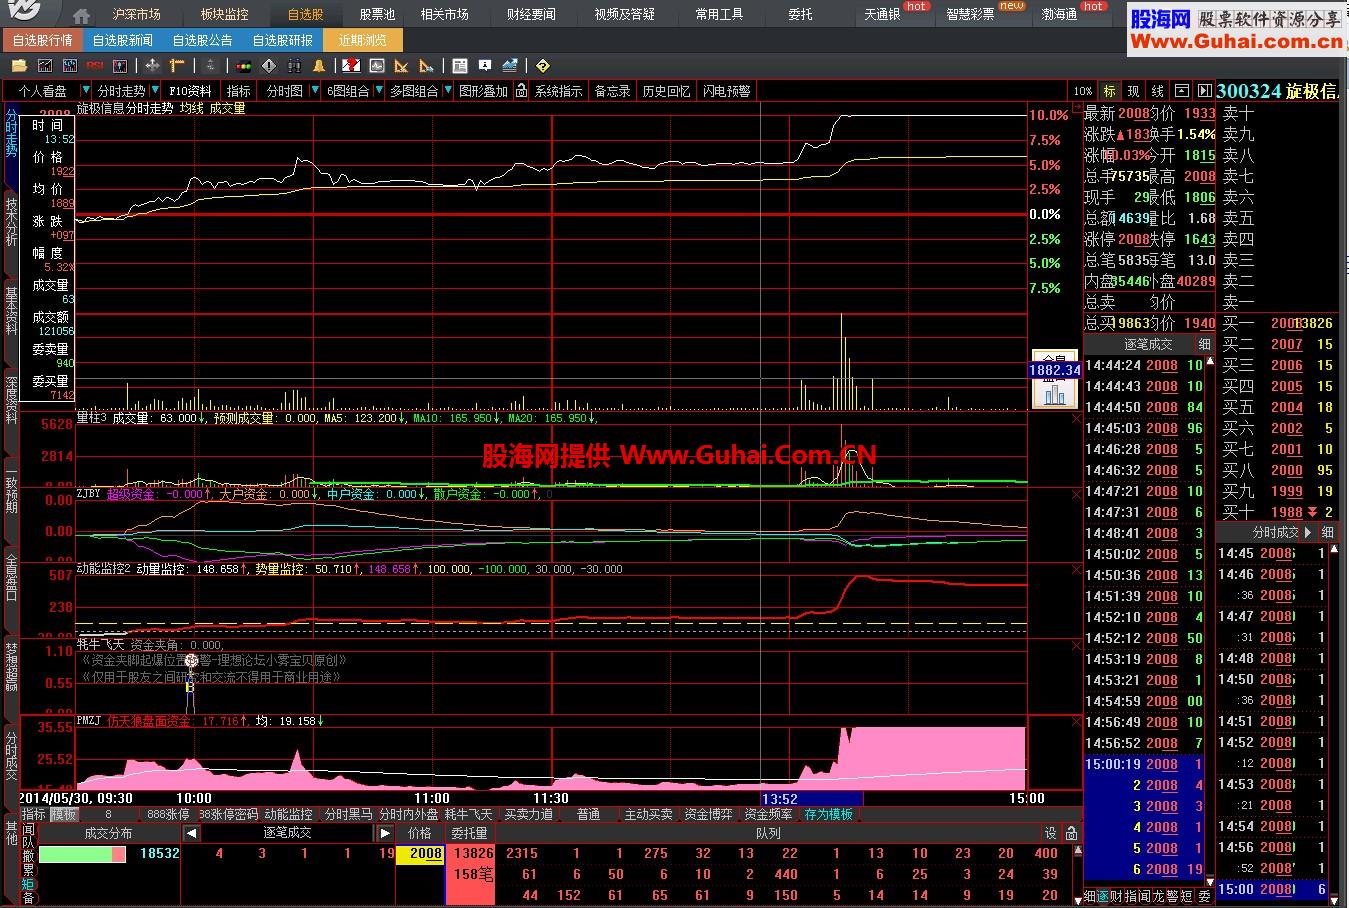Expand the 6图组合 dropdown arrow
Image resolution: width=1349 pixels, height=908 pixels.
click(x=377, y=91)
